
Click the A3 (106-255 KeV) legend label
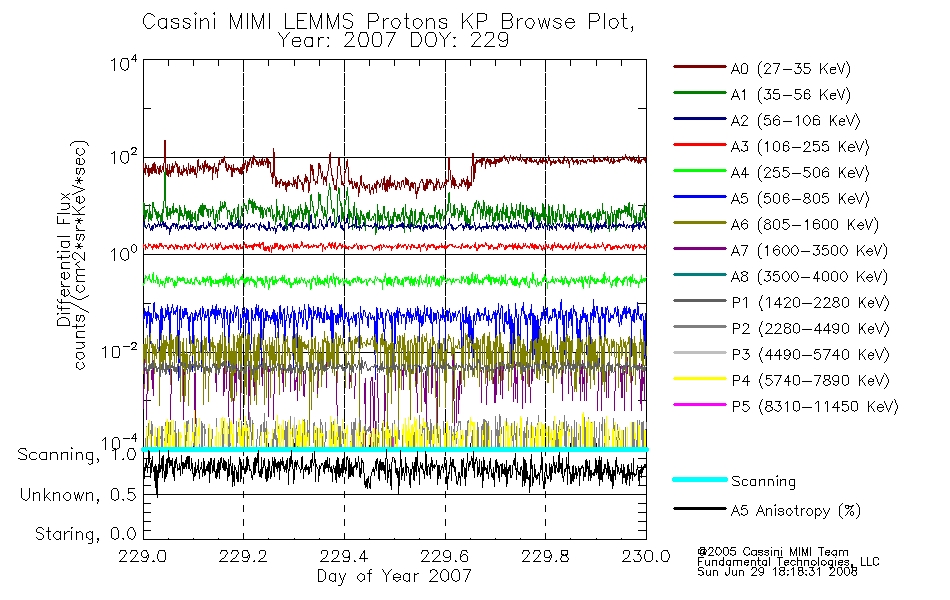point(800,147)
